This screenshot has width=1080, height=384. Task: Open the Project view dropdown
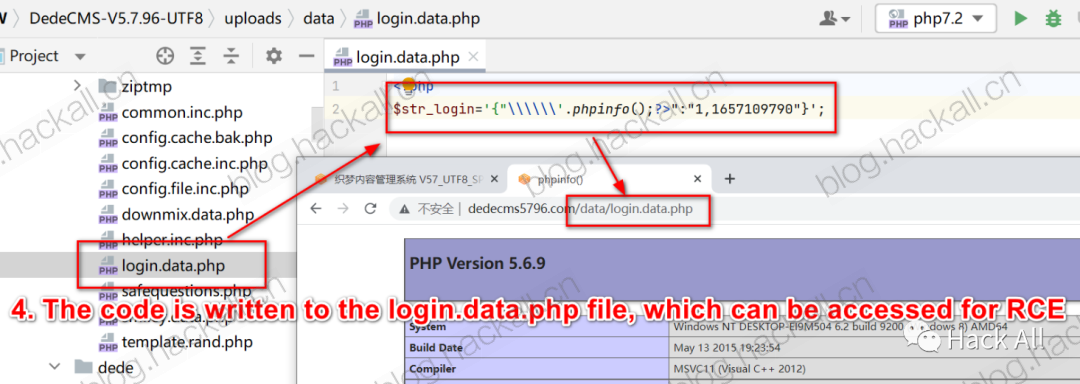80,56
